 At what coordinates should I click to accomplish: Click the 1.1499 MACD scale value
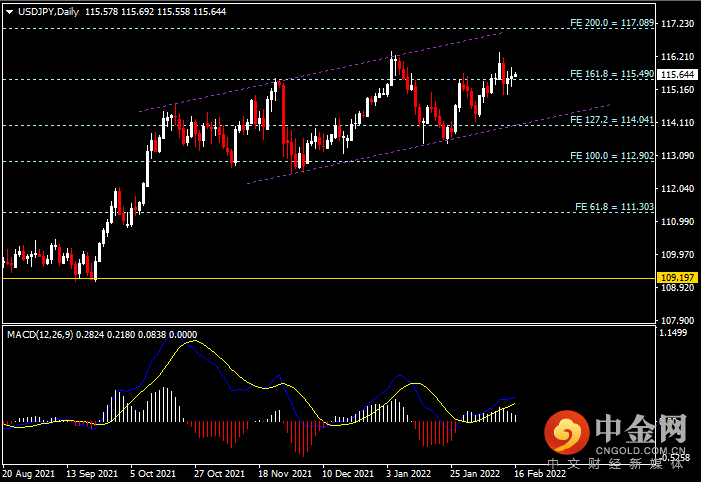673,333
